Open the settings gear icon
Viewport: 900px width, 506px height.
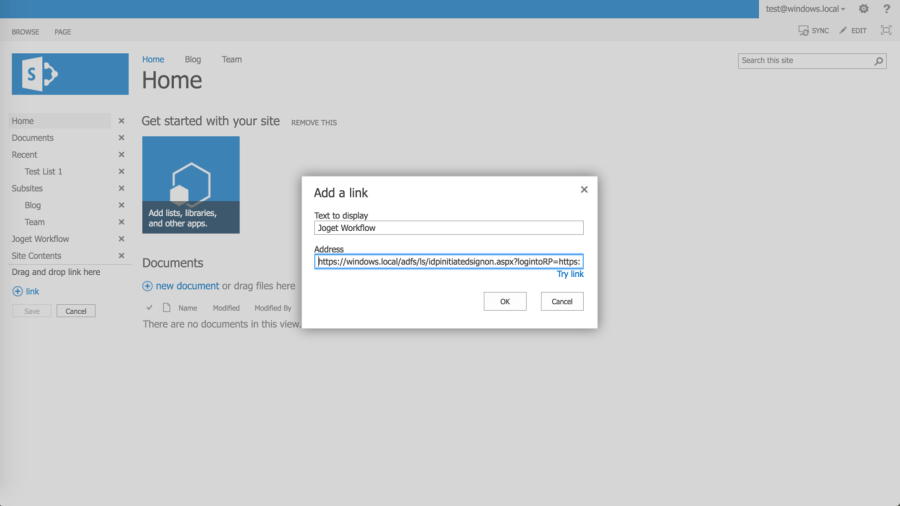click(x=864, y=9)
